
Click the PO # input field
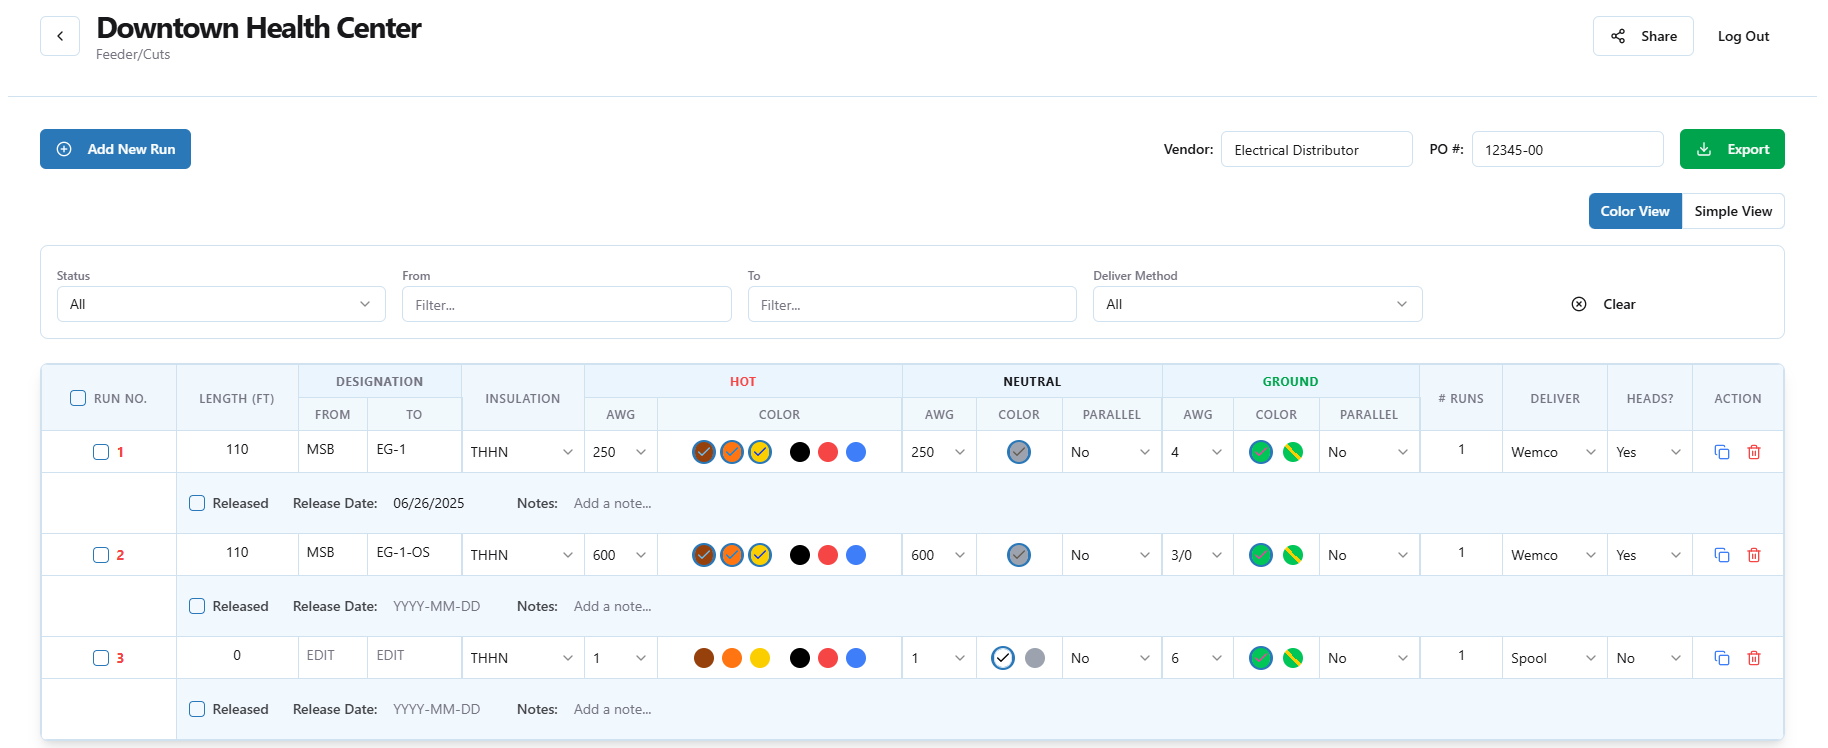point(1567,149)
